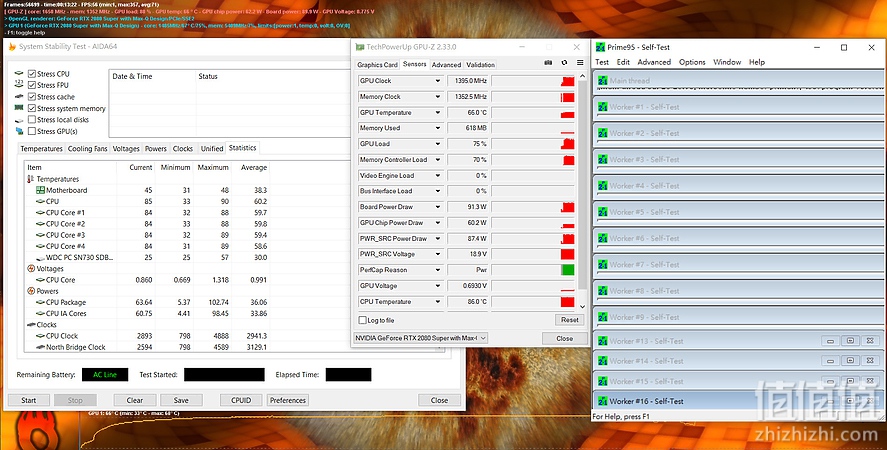The width and height of the screenshot is (887, 450).
Task: Open the GPU Clock sensor dropdown
Action: [437, 81]
